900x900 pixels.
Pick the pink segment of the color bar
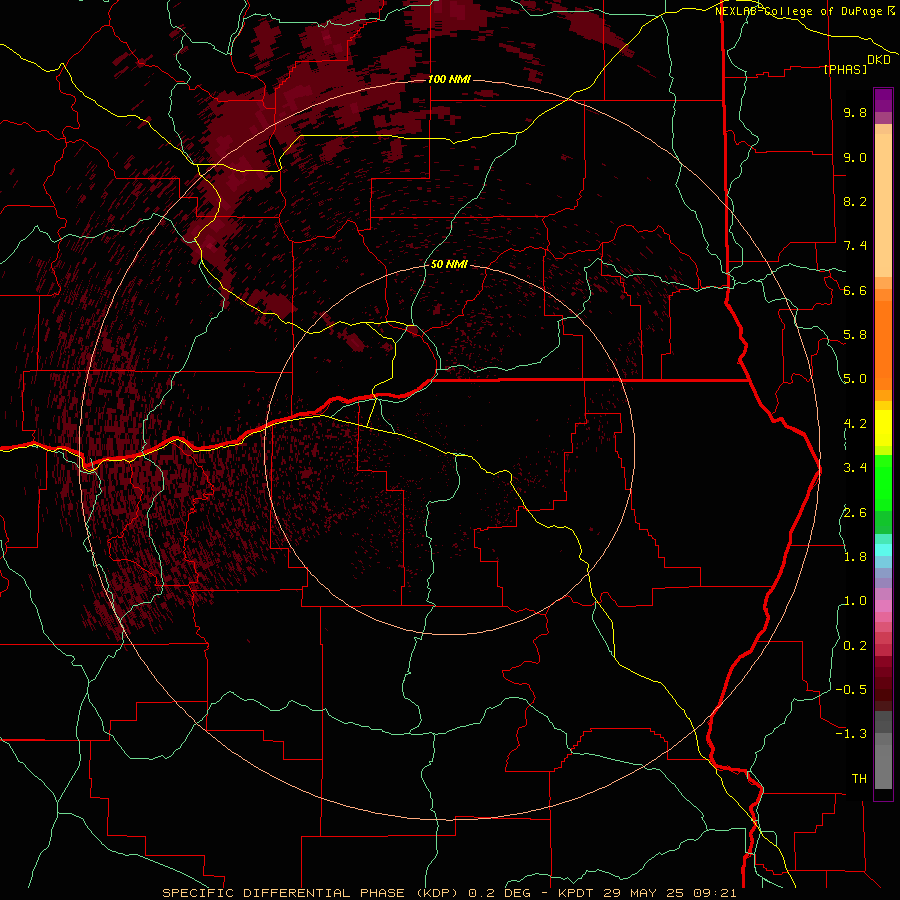[883, 606]
